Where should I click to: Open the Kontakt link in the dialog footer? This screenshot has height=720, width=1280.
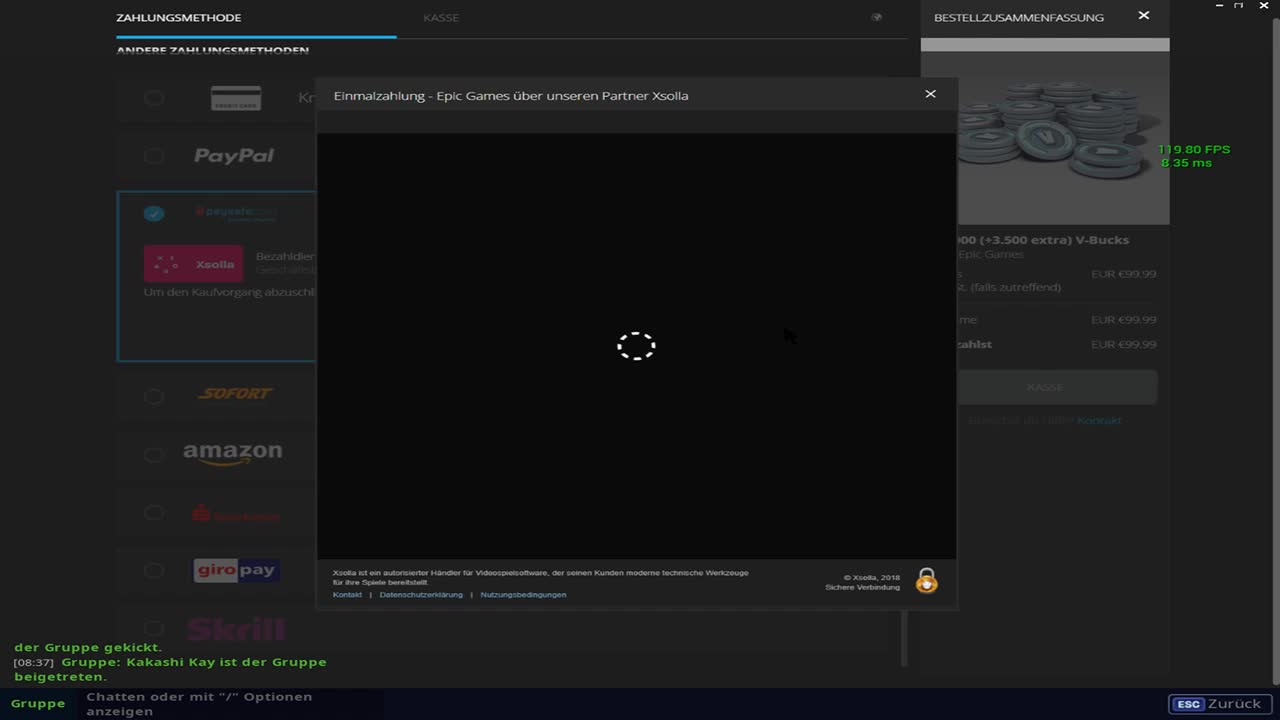[x=347, y=595]
